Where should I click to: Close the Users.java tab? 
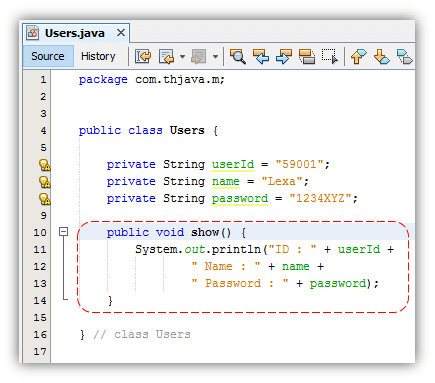(121, 33)
